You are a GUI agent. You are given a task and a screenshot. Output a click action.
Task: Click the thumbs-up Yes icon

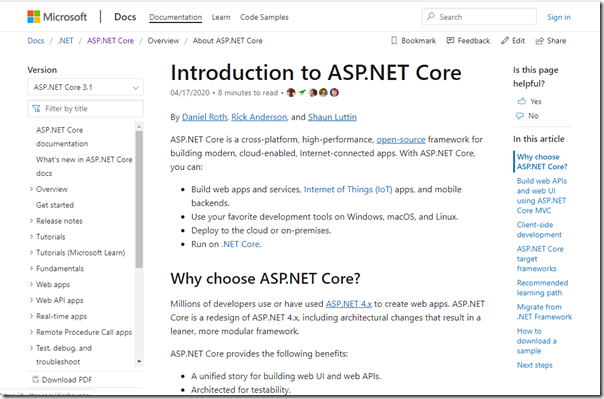point(522,101)
